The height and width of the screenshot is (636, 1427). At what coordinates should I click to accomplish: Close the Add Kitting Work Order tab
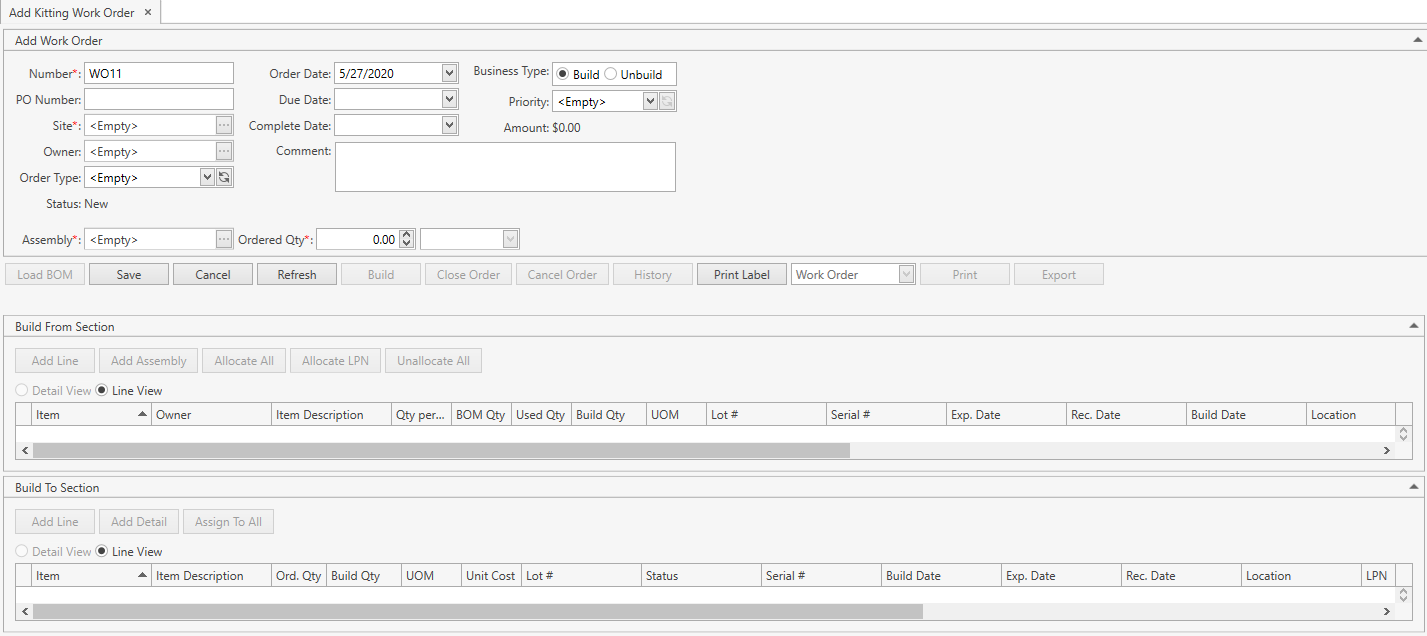(x=148, y=12)
